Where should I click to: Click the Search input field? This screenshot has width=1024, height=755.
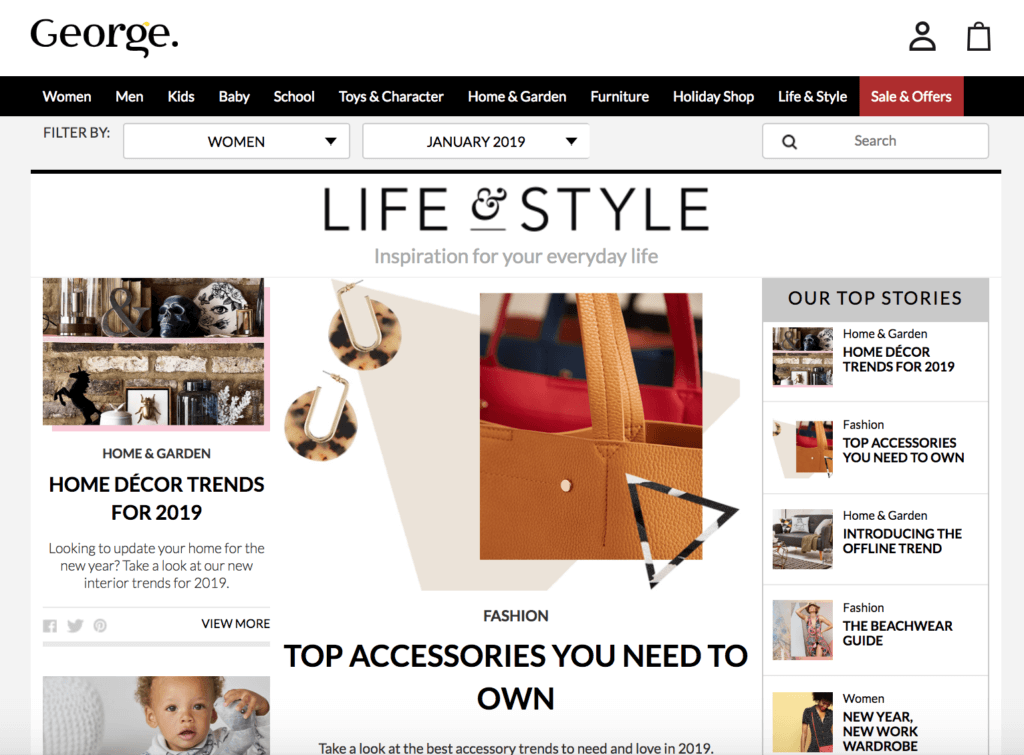pos(875,141)
